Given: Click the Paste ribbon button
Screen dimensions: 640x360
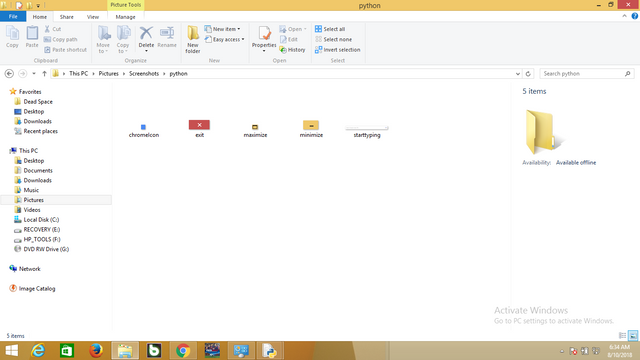Looking at the screenshot, I should point(32,37).
